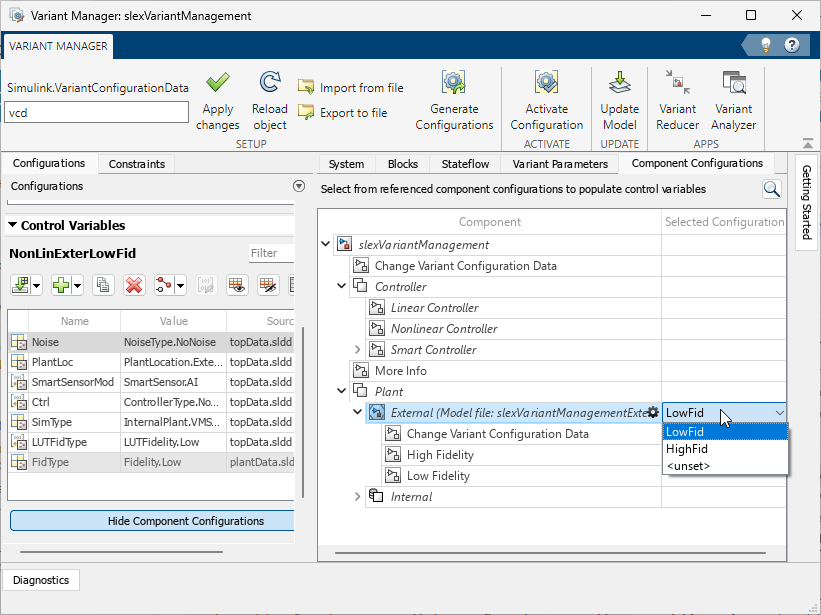
Task: Click Activate Configuration in the ribbon
Action: (x=546, y=84)
